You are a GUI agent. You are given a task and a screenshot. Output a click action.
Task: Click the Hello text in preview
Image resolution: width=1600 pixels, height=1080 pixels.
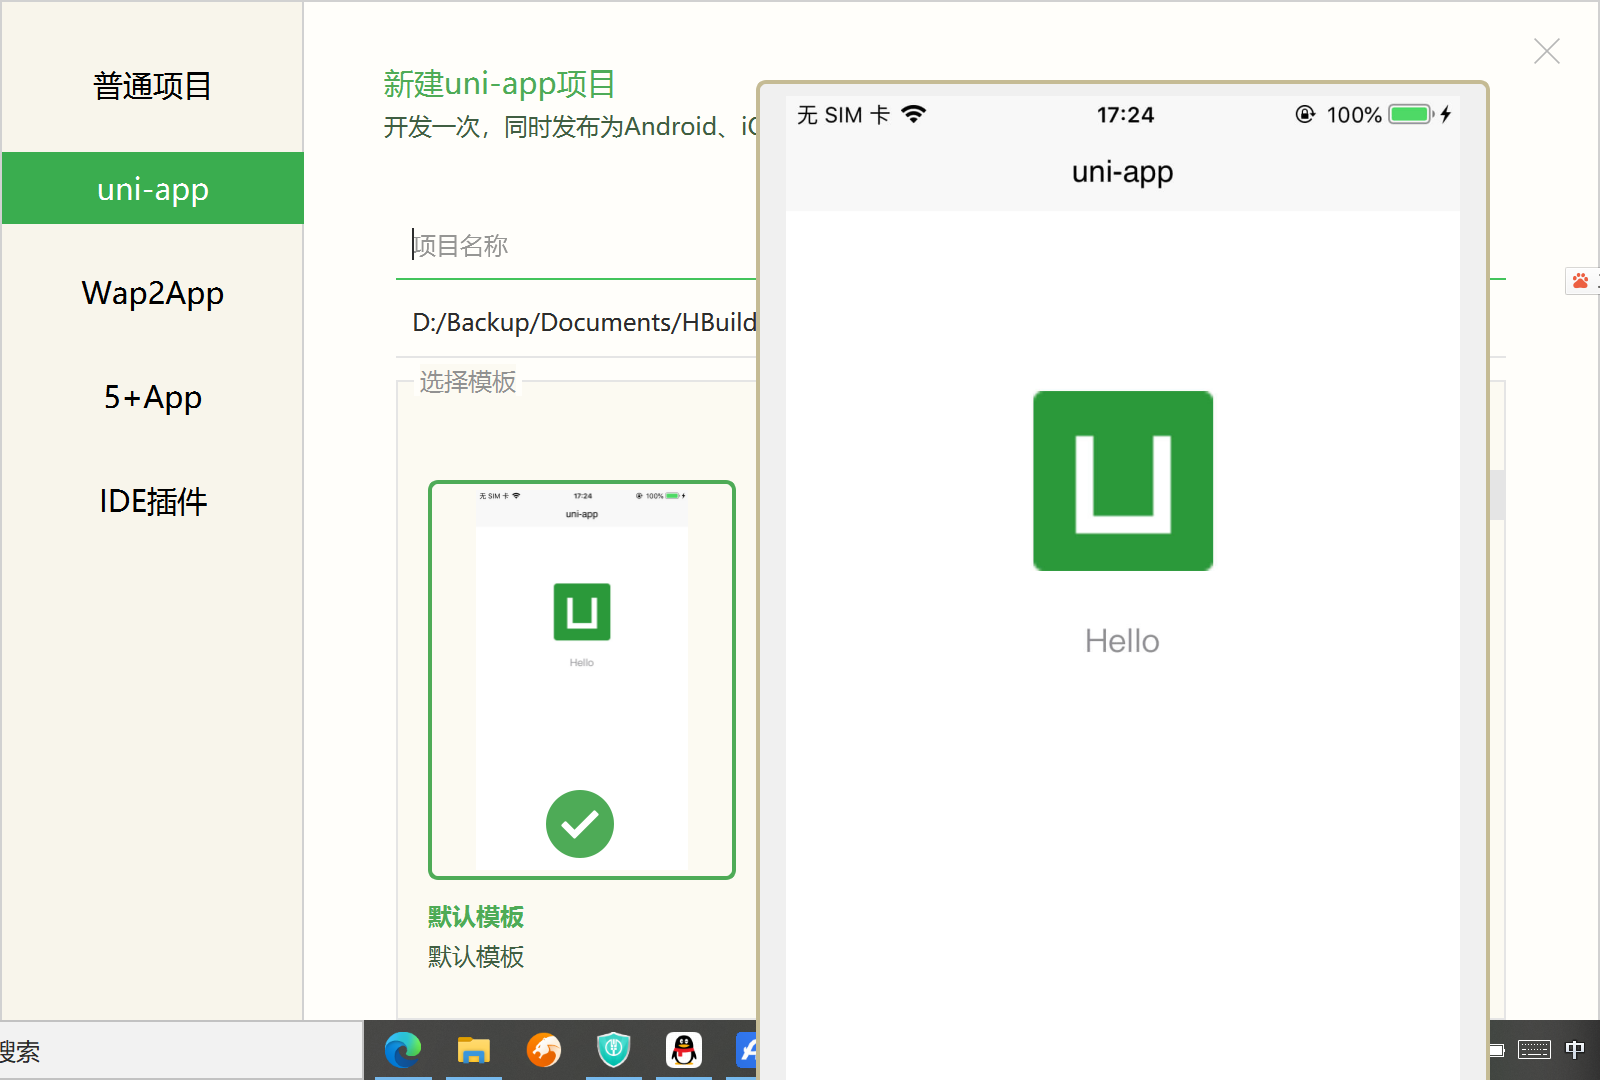[1122, 641]
